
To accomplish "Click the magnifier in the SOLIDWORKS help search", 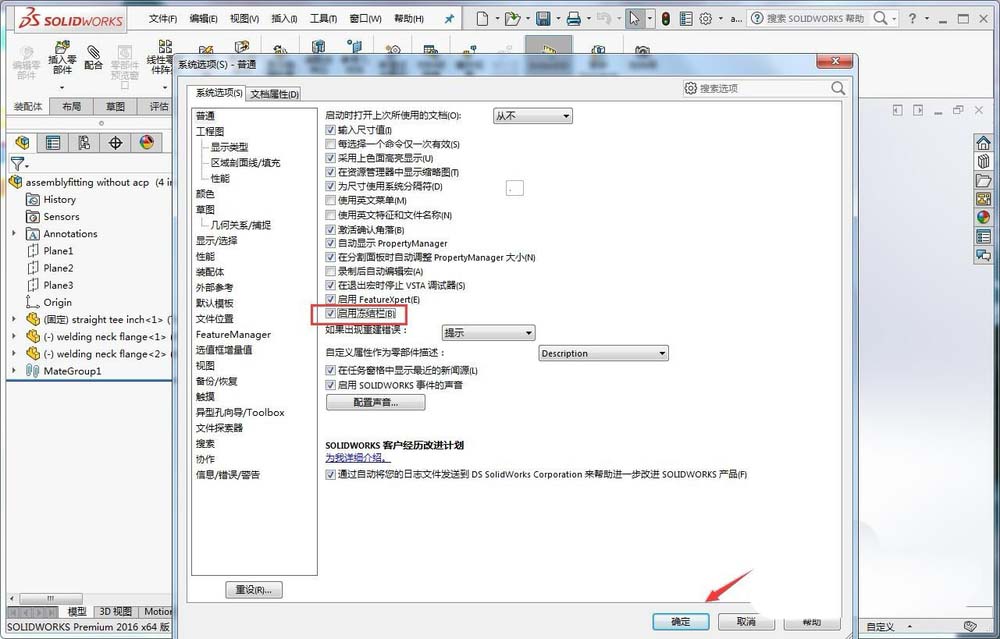I will tap(880, 18).
